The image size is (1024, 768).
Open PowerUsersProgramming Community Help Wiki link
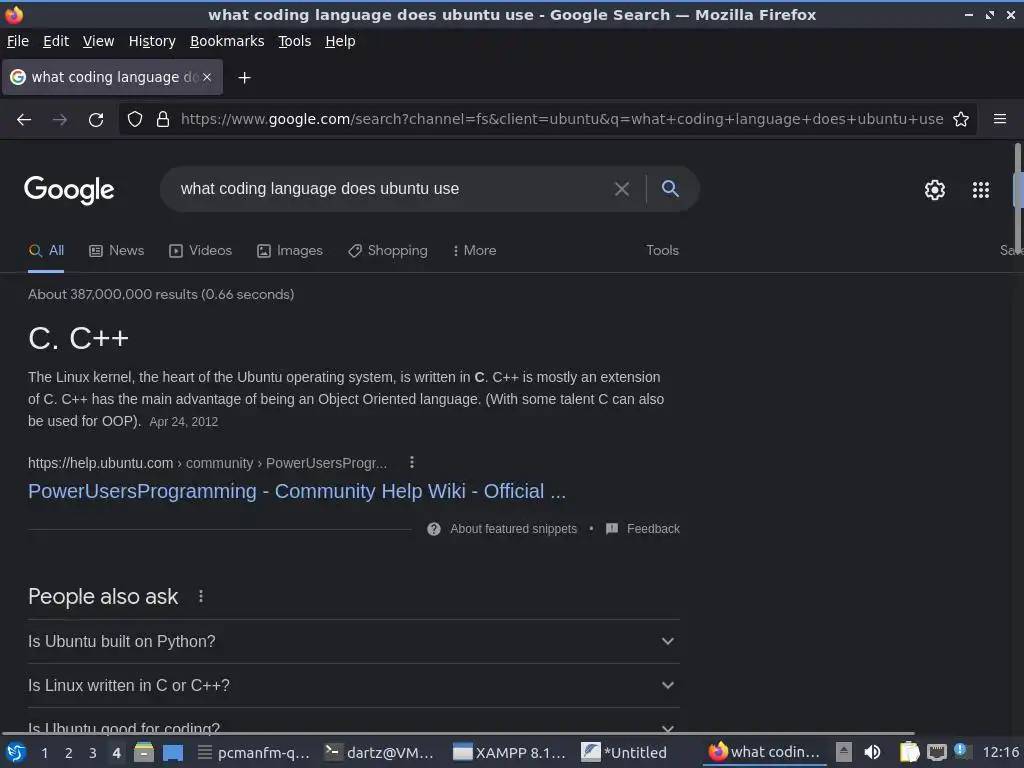pyautogui.click(x=297, y=491)
